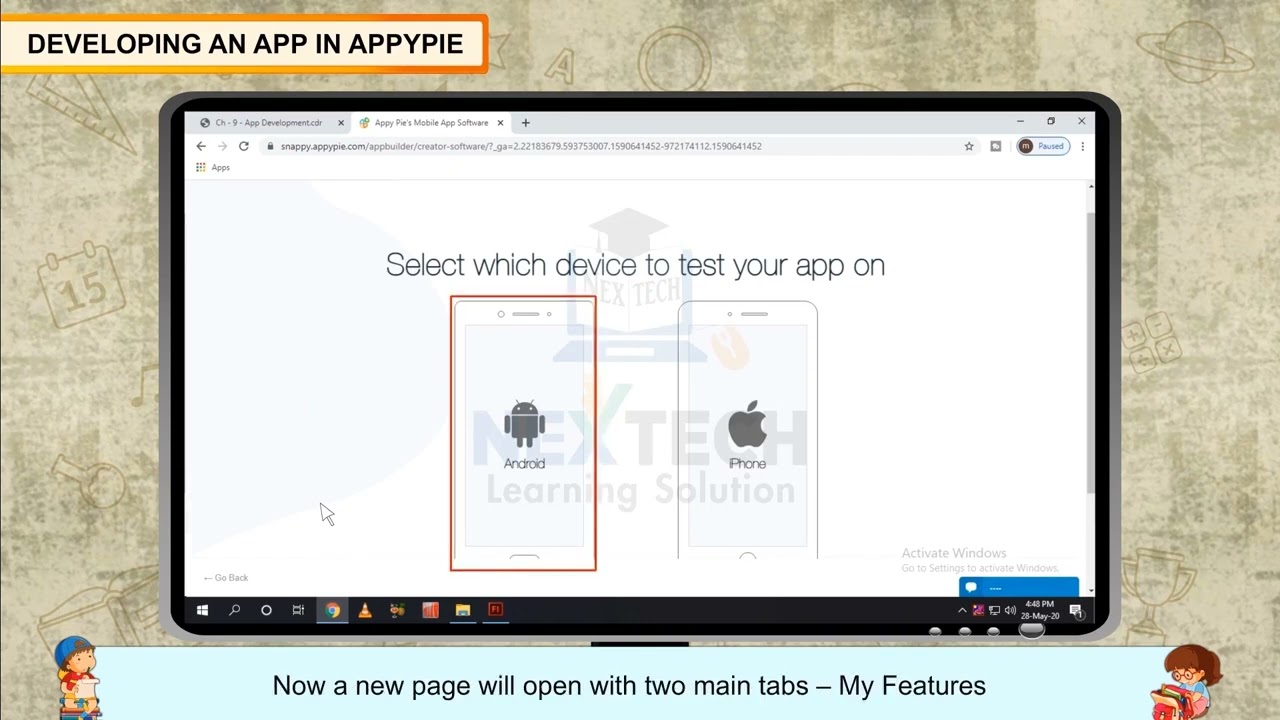The width and height of the screenshot is (1280, 720).
Task: Show hidden system tray icons
Action: click(963, 610)
